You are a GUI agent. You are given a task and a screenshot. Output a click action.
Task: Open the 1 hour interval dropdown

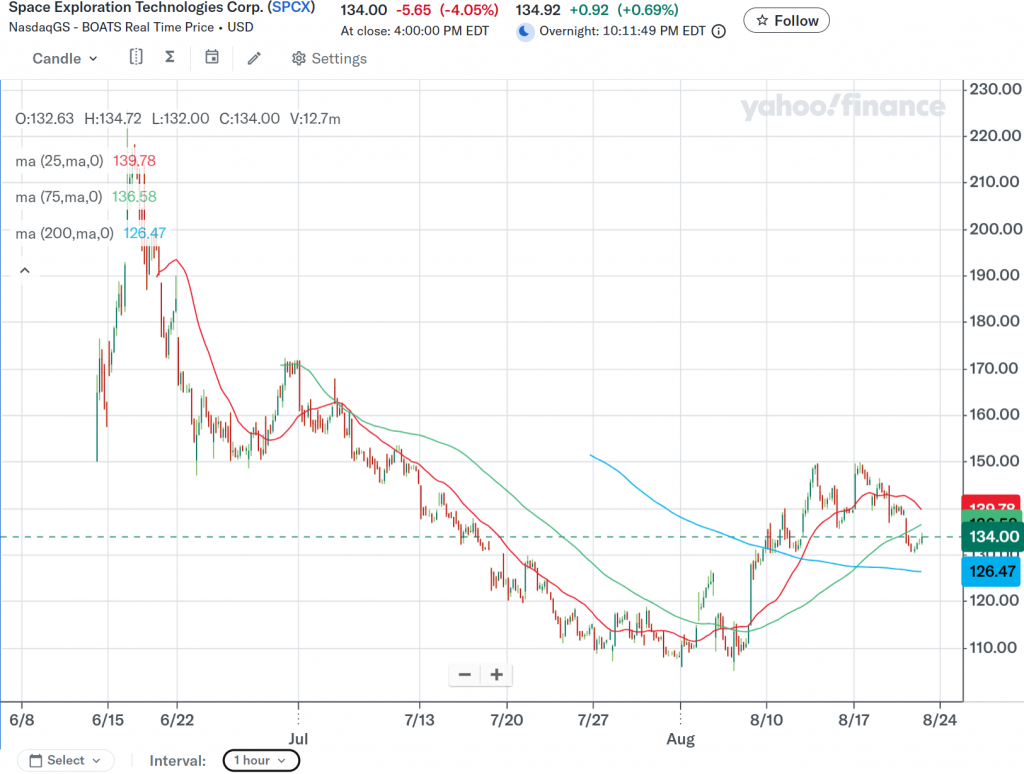261,760
